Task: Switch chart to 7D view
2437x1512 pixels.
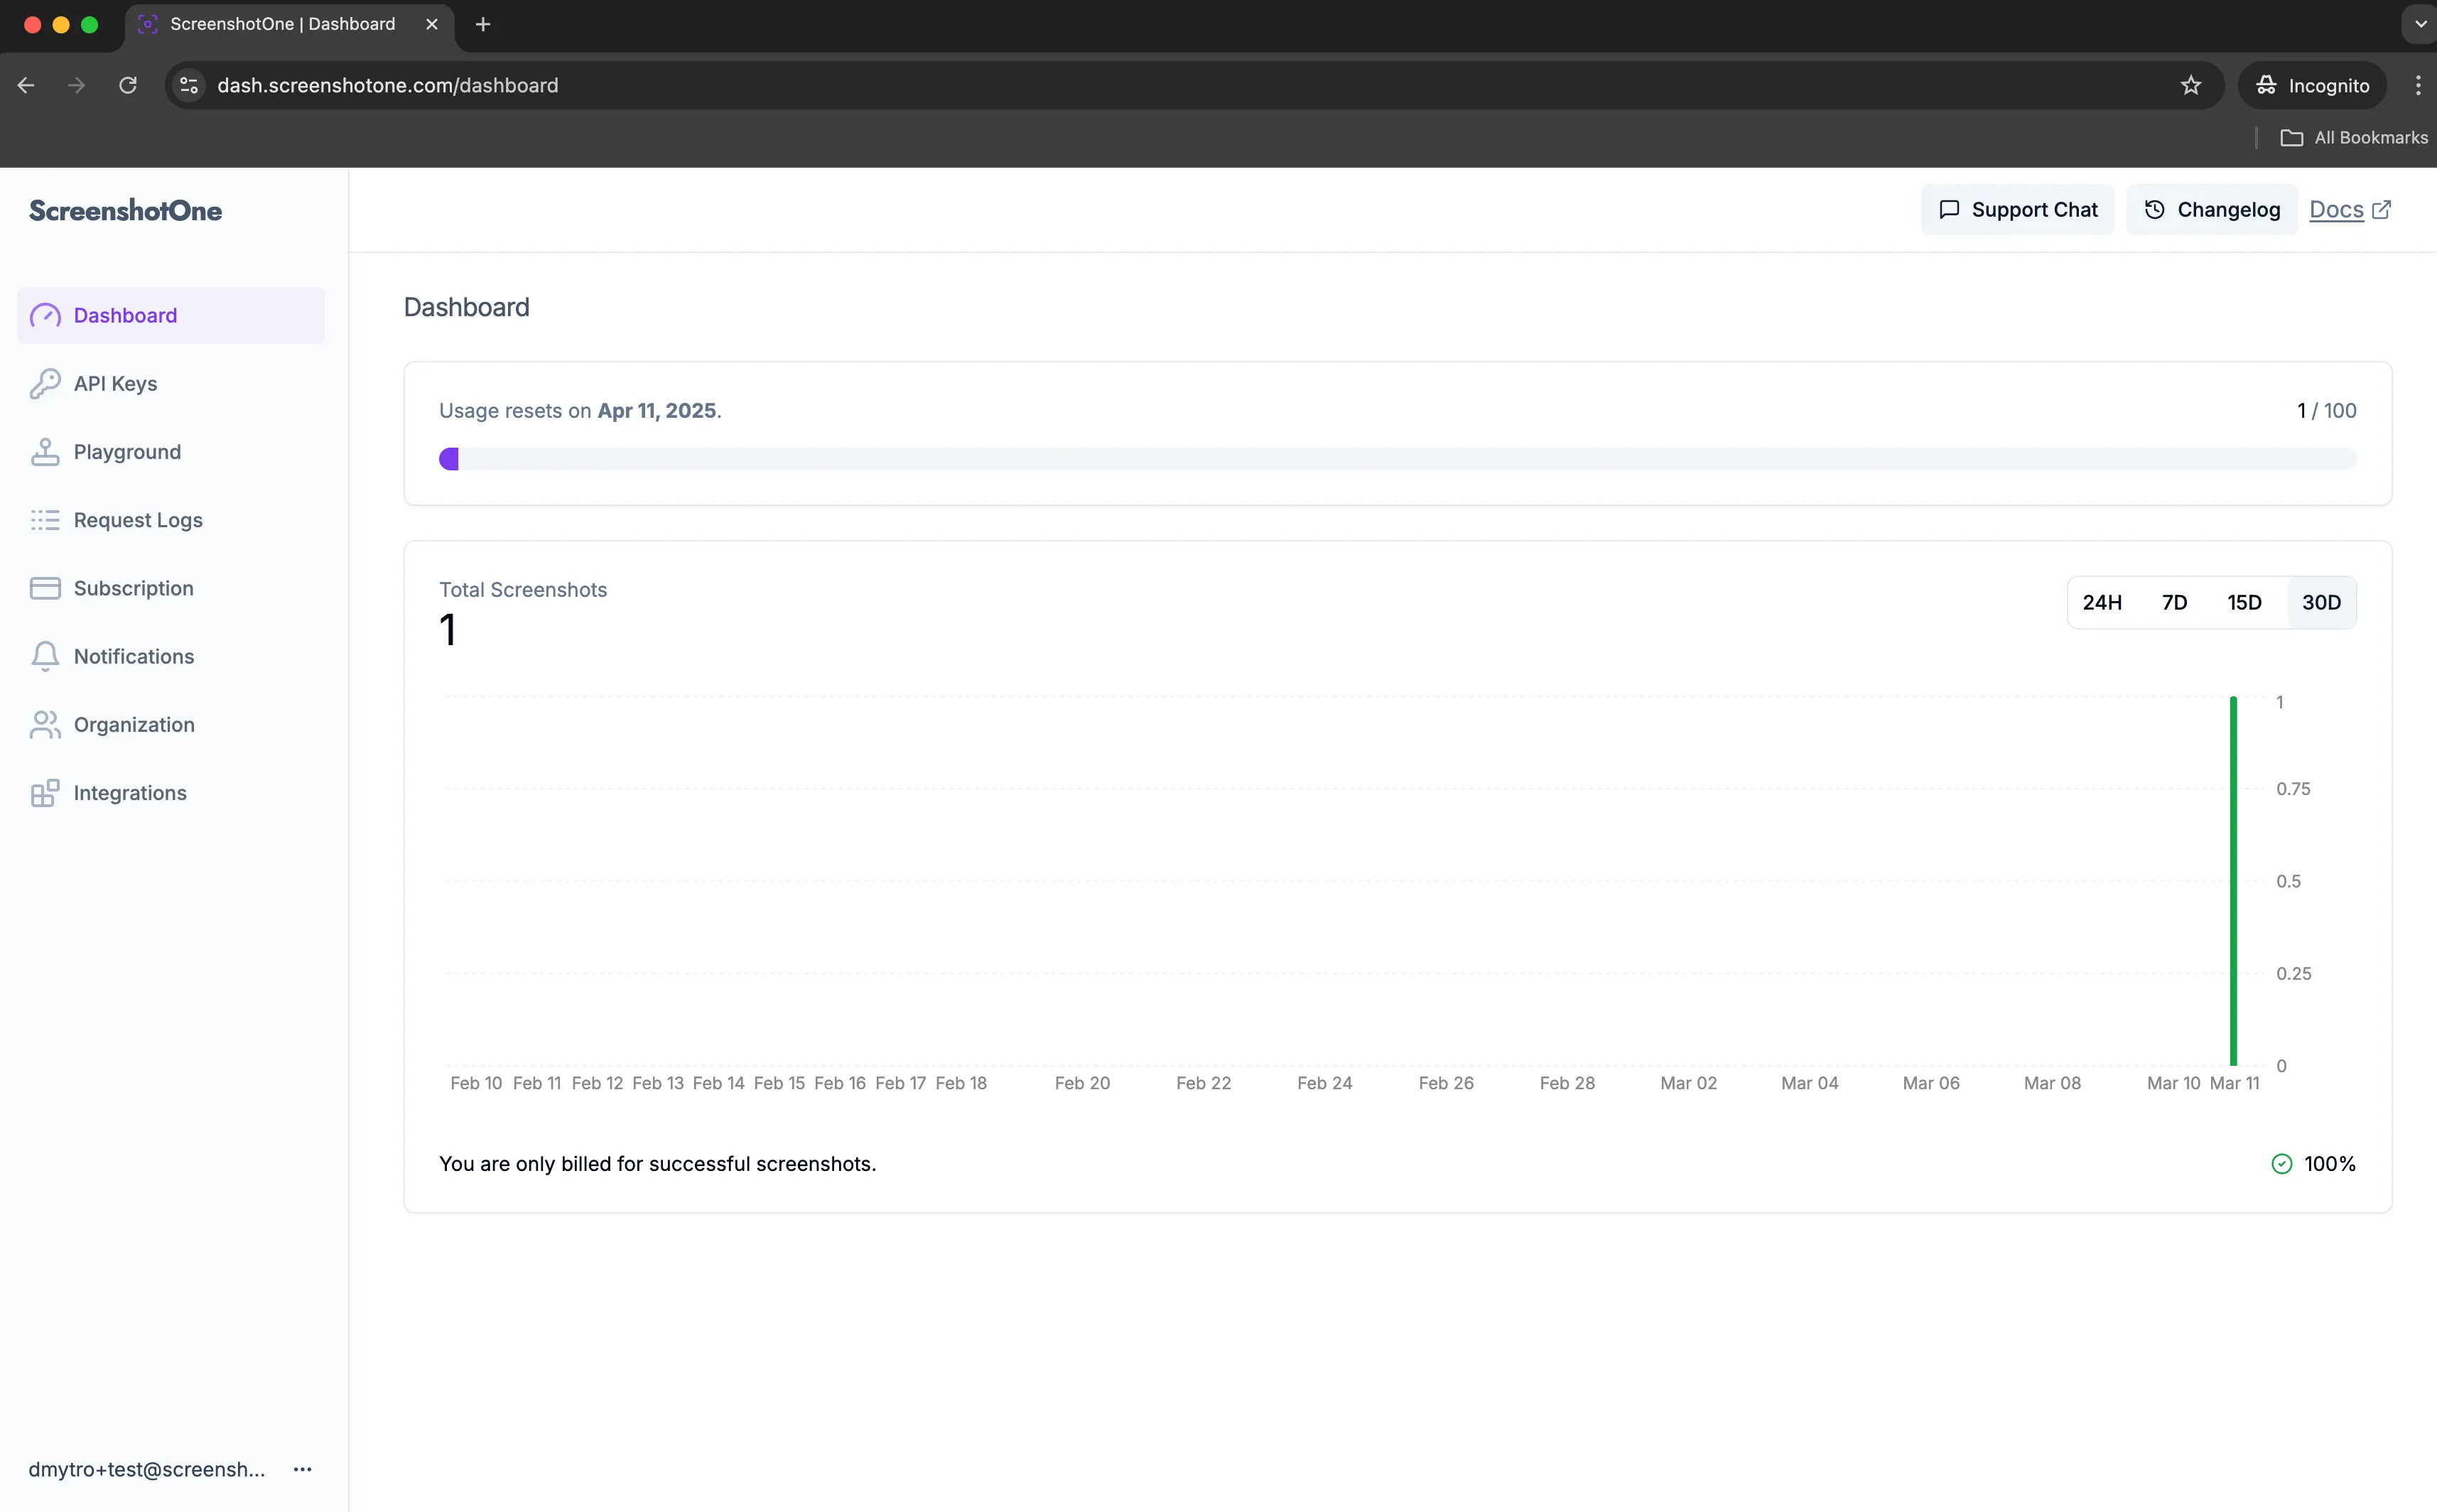Action: click(x=2176, y=602)
